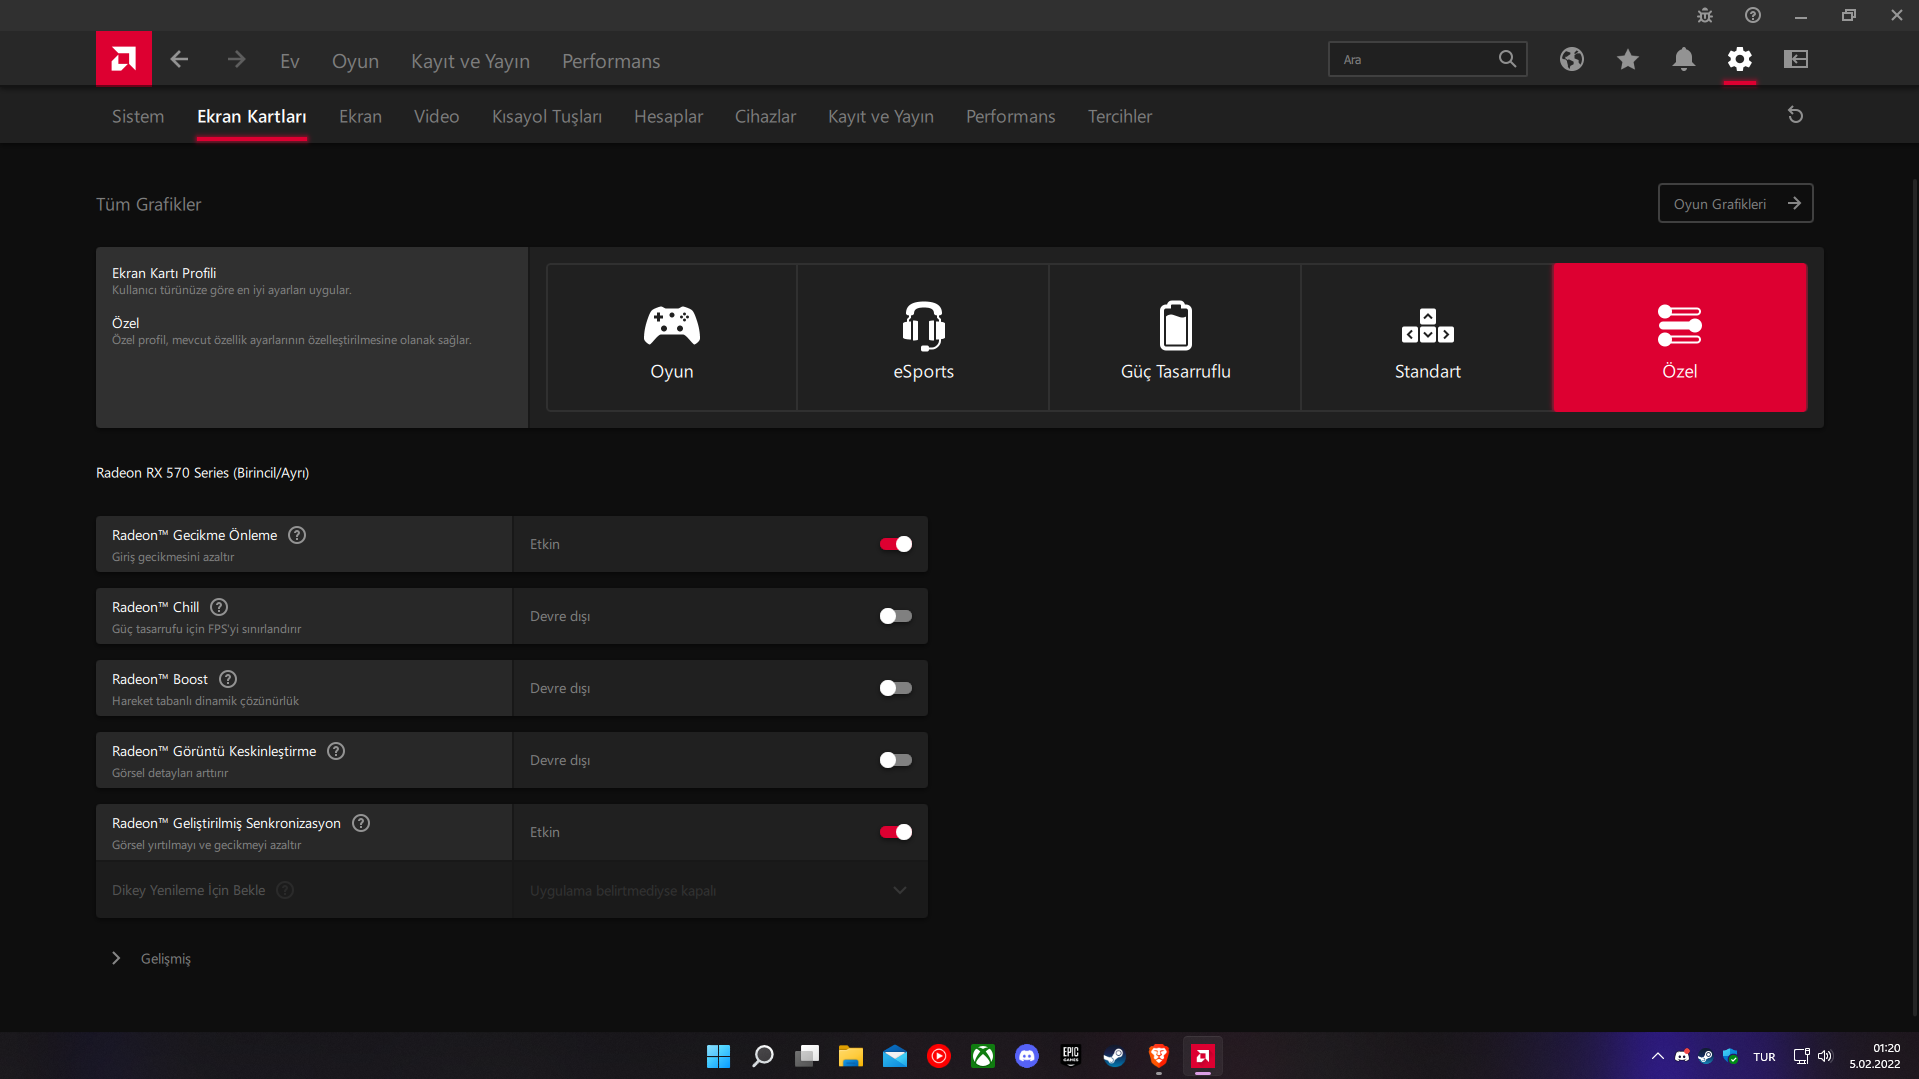The height and width of the screenshot is (1079, 1919).
Task: Click the bug report icon
Action: click(x=1705, y=15)
